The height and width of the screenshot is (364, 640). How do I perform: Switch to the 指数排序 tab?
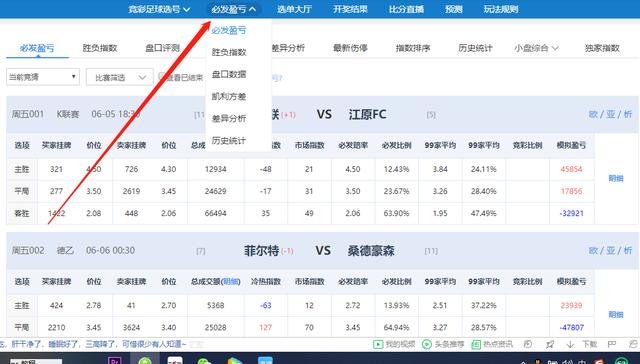(413, 48)
